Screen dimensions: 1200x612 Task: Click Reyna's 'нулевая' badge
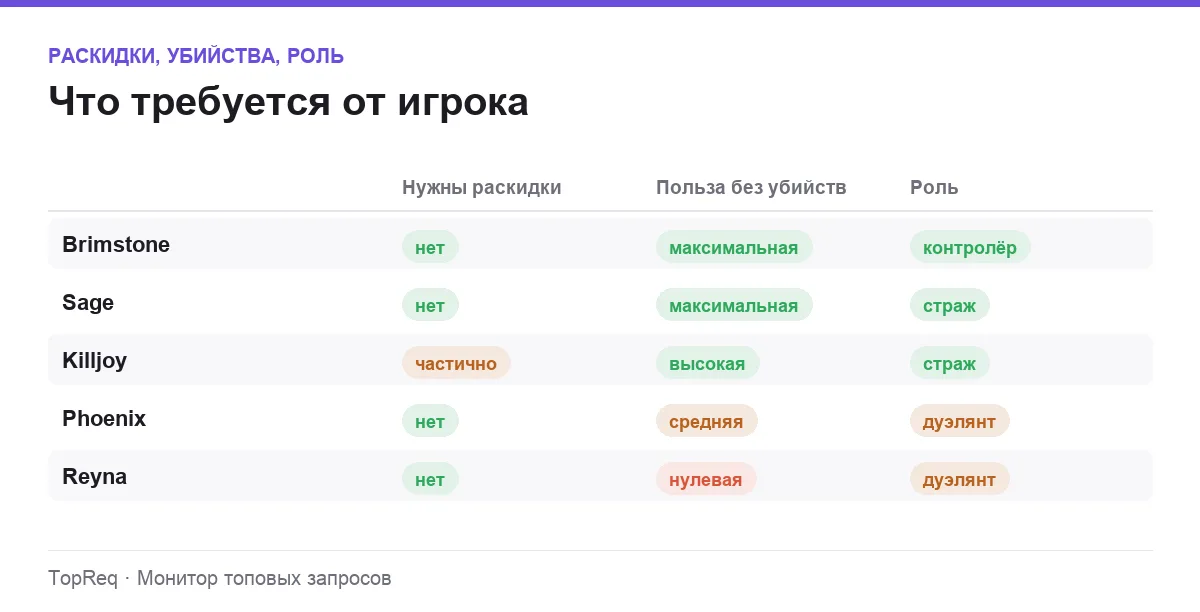point(706,479)
